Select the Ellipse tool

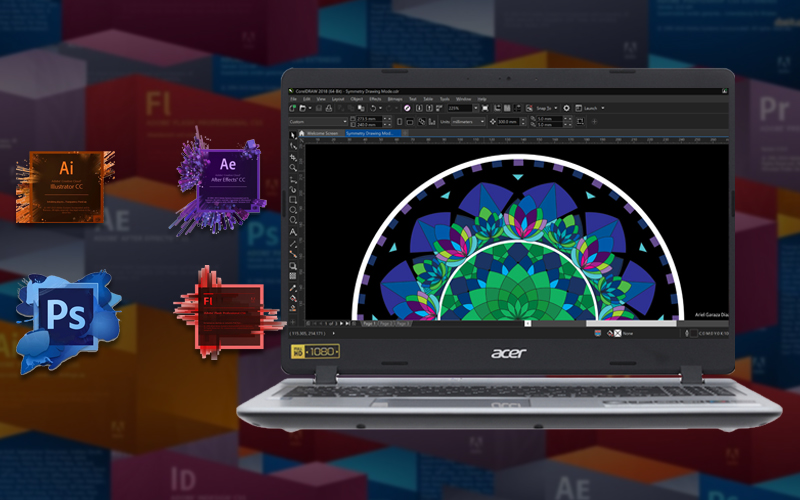click(x=293, y=210)
